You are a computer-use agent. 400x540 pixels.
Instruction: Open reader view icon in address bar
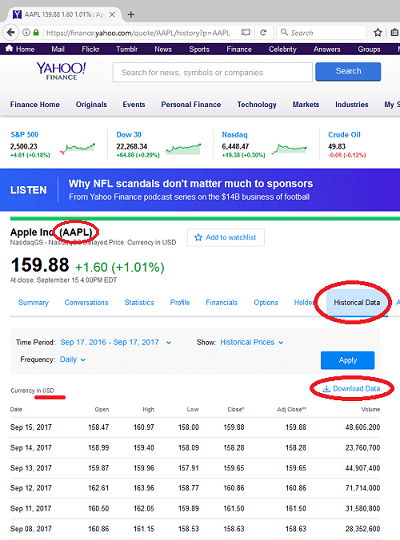point(245,33)
